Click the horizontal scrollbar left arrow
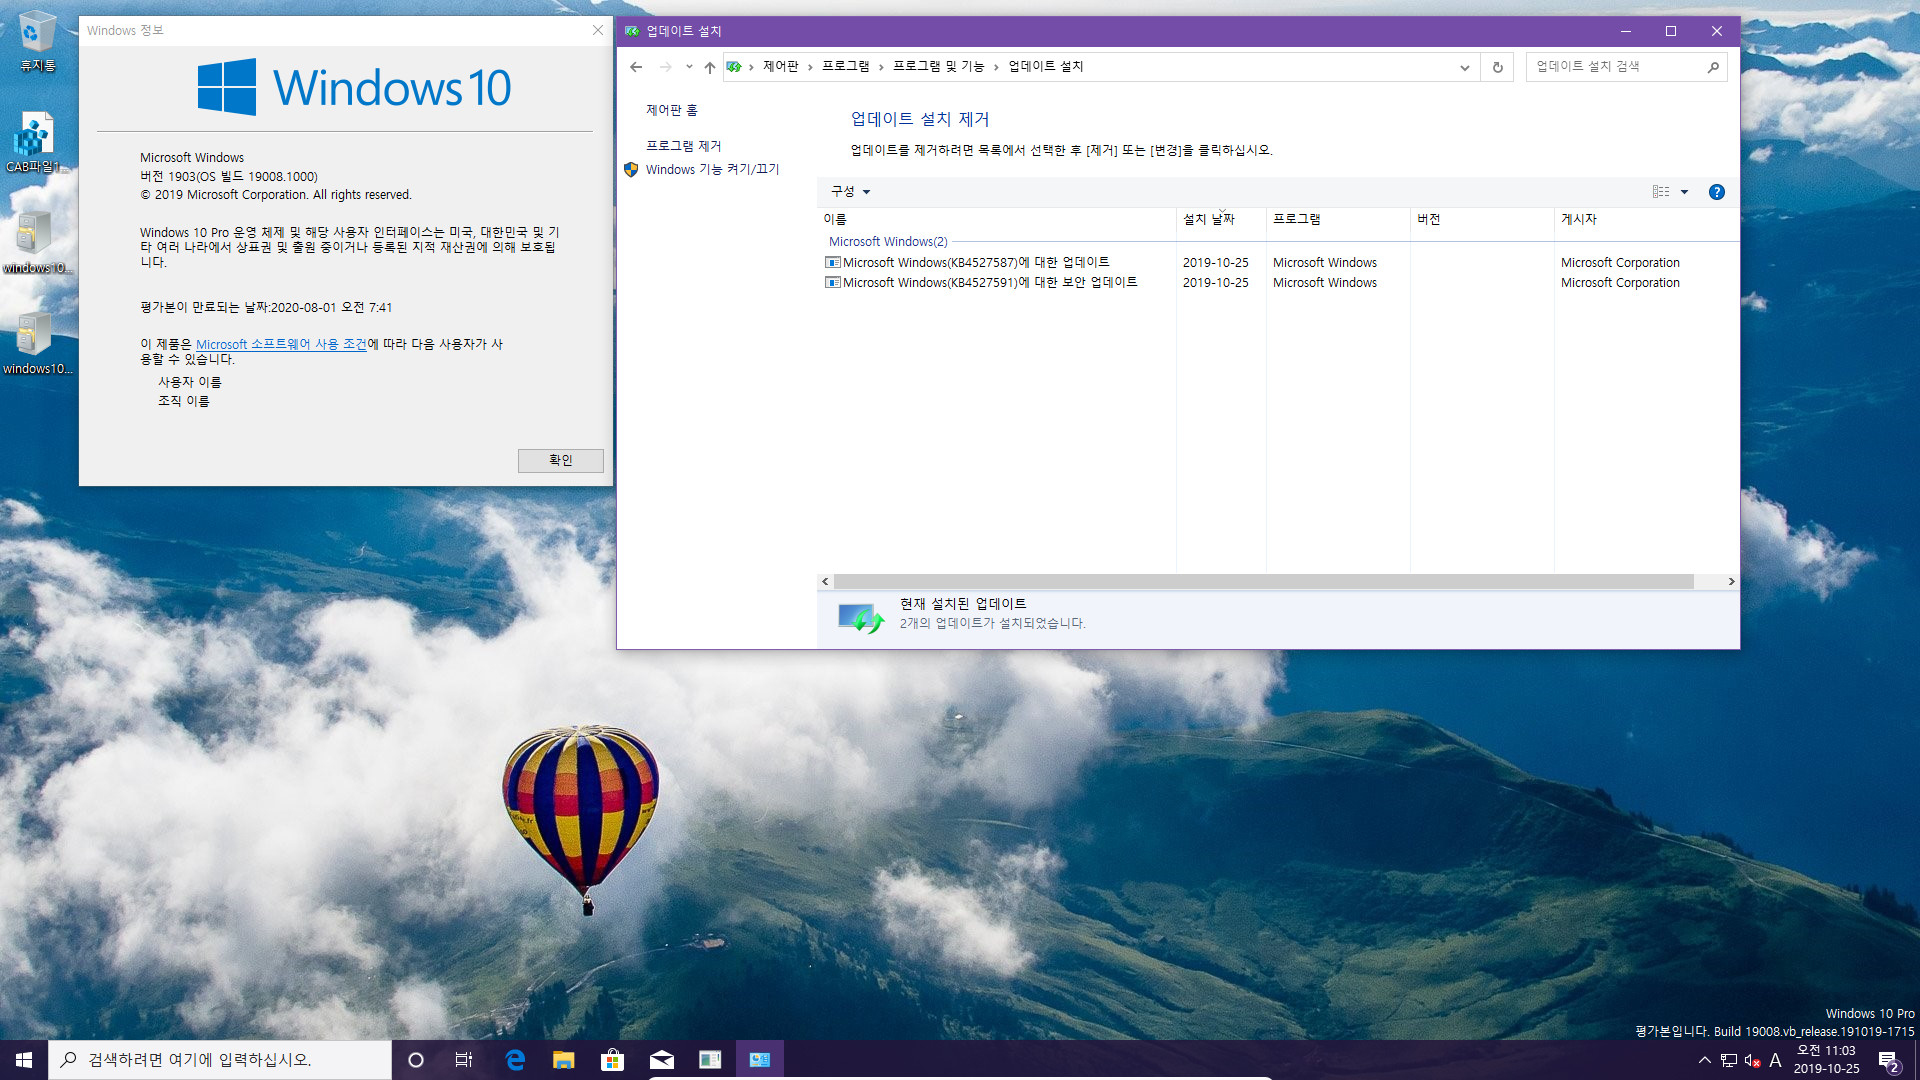The height and width of the screenshot is (1080, 1920). (x=825, y=582)
